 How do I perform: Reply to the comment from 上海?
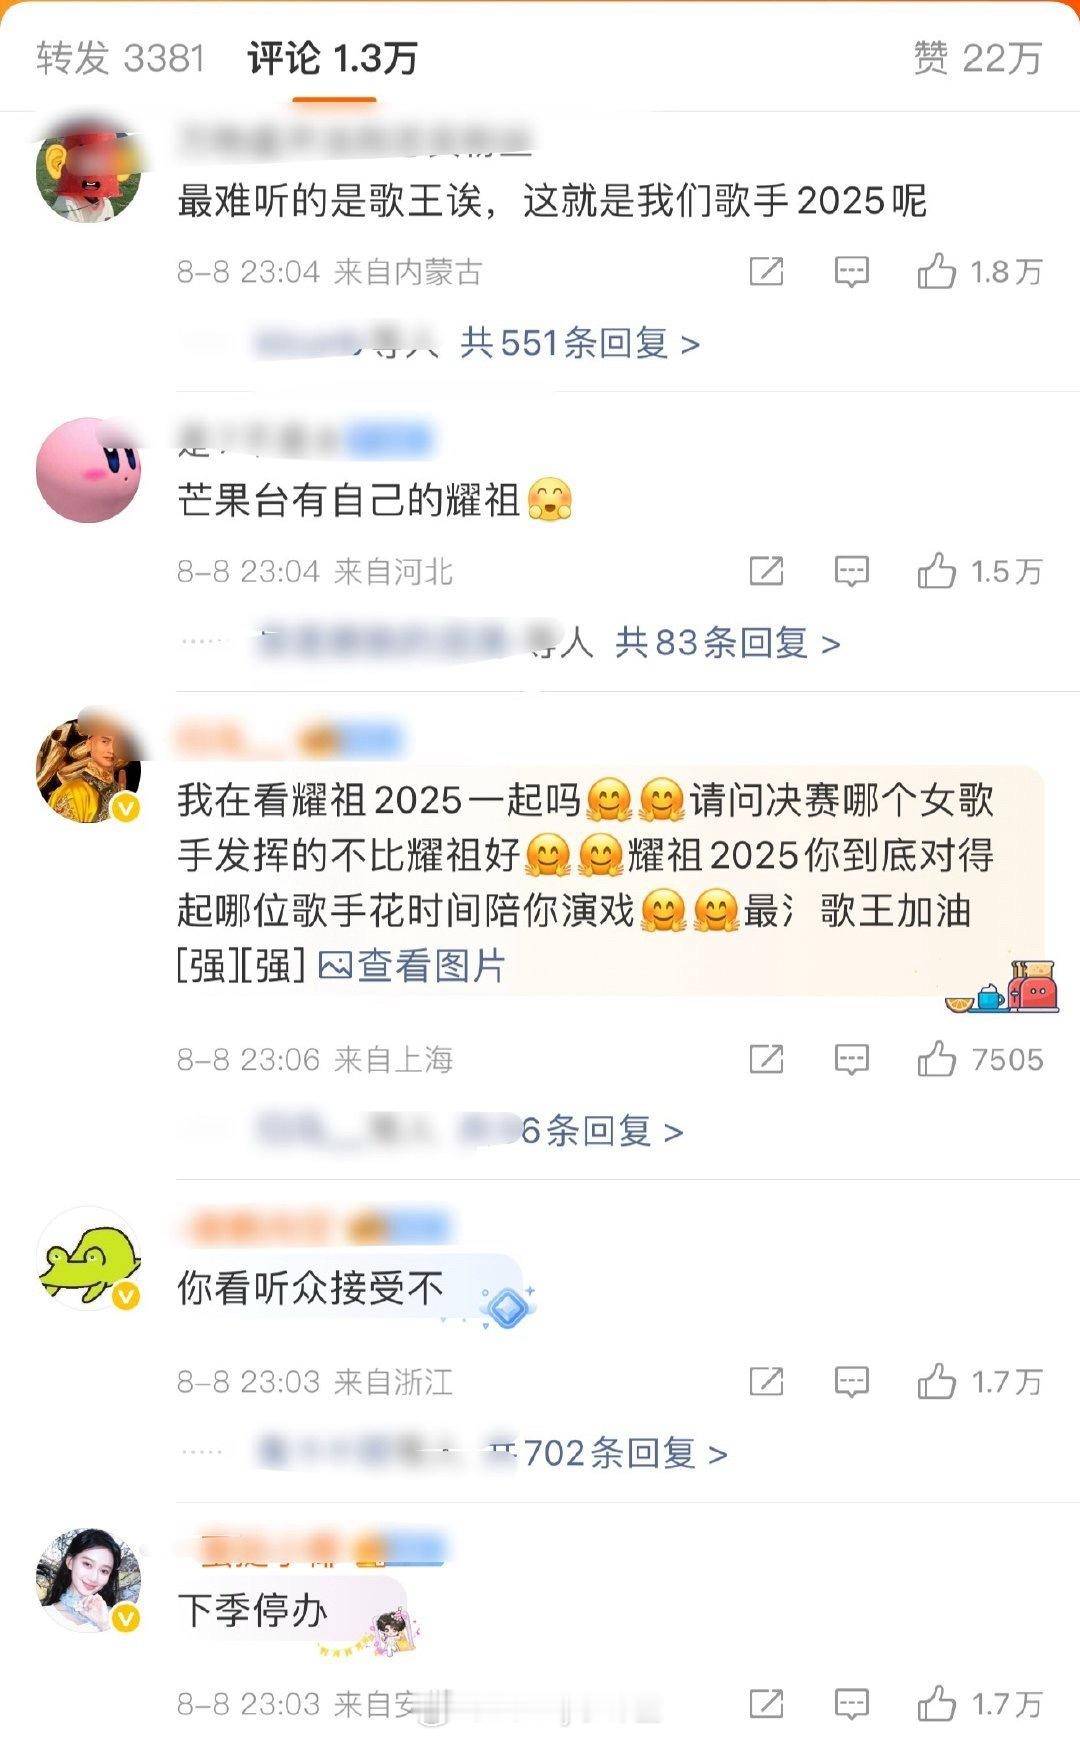pyautogui.click(x=851, y=1059)
